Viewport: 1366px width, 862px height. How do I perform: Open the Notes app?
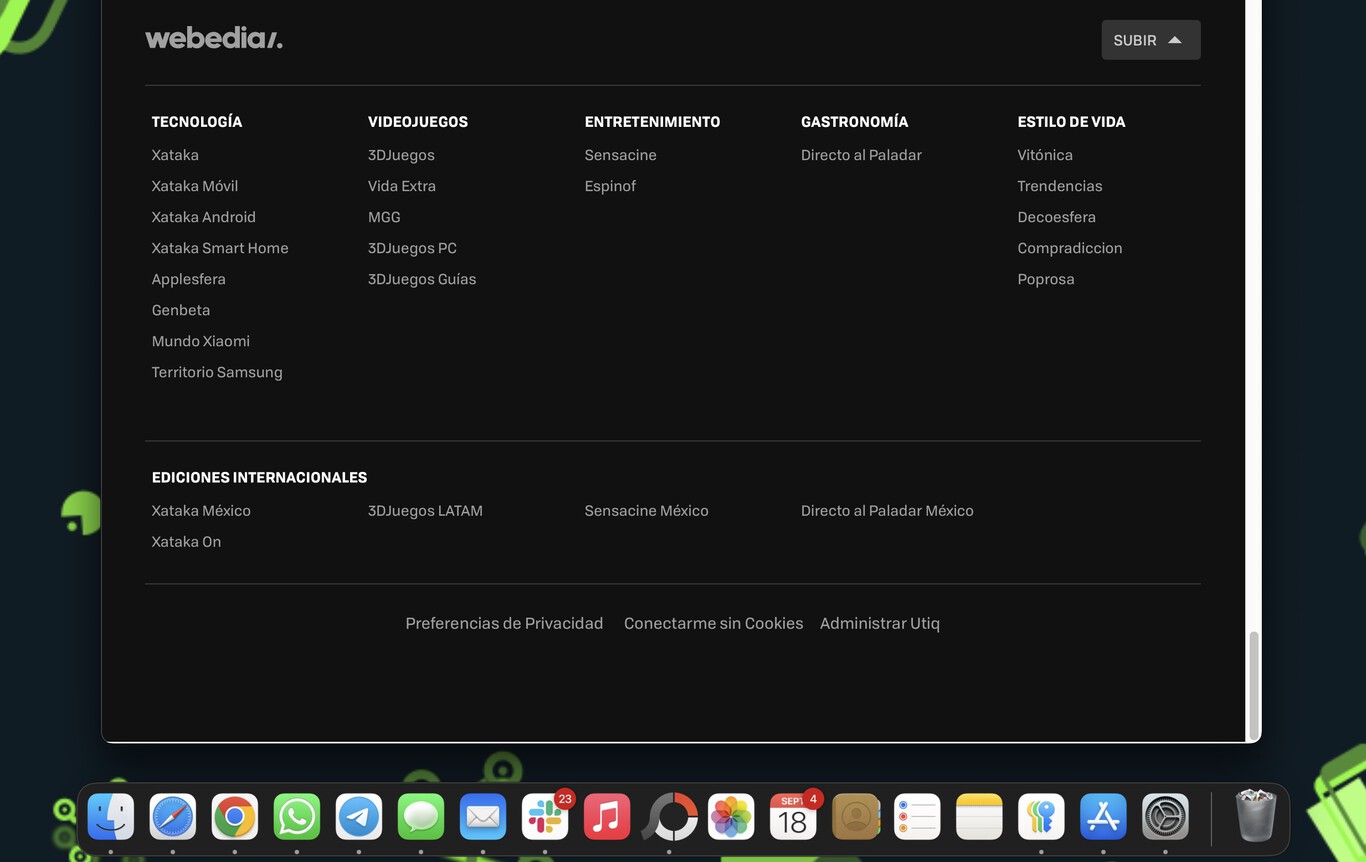coord(979,817)
